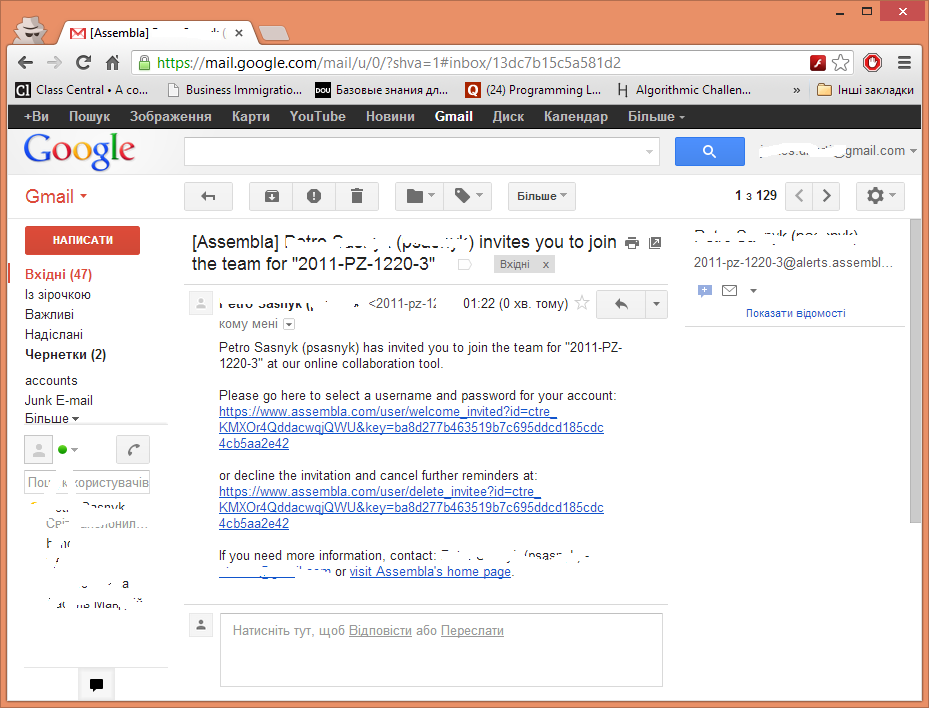Image resolution: width=929 pixels, height=708 pixels.
Task: Show the newer conversation arrow
Action: point(799,196)
